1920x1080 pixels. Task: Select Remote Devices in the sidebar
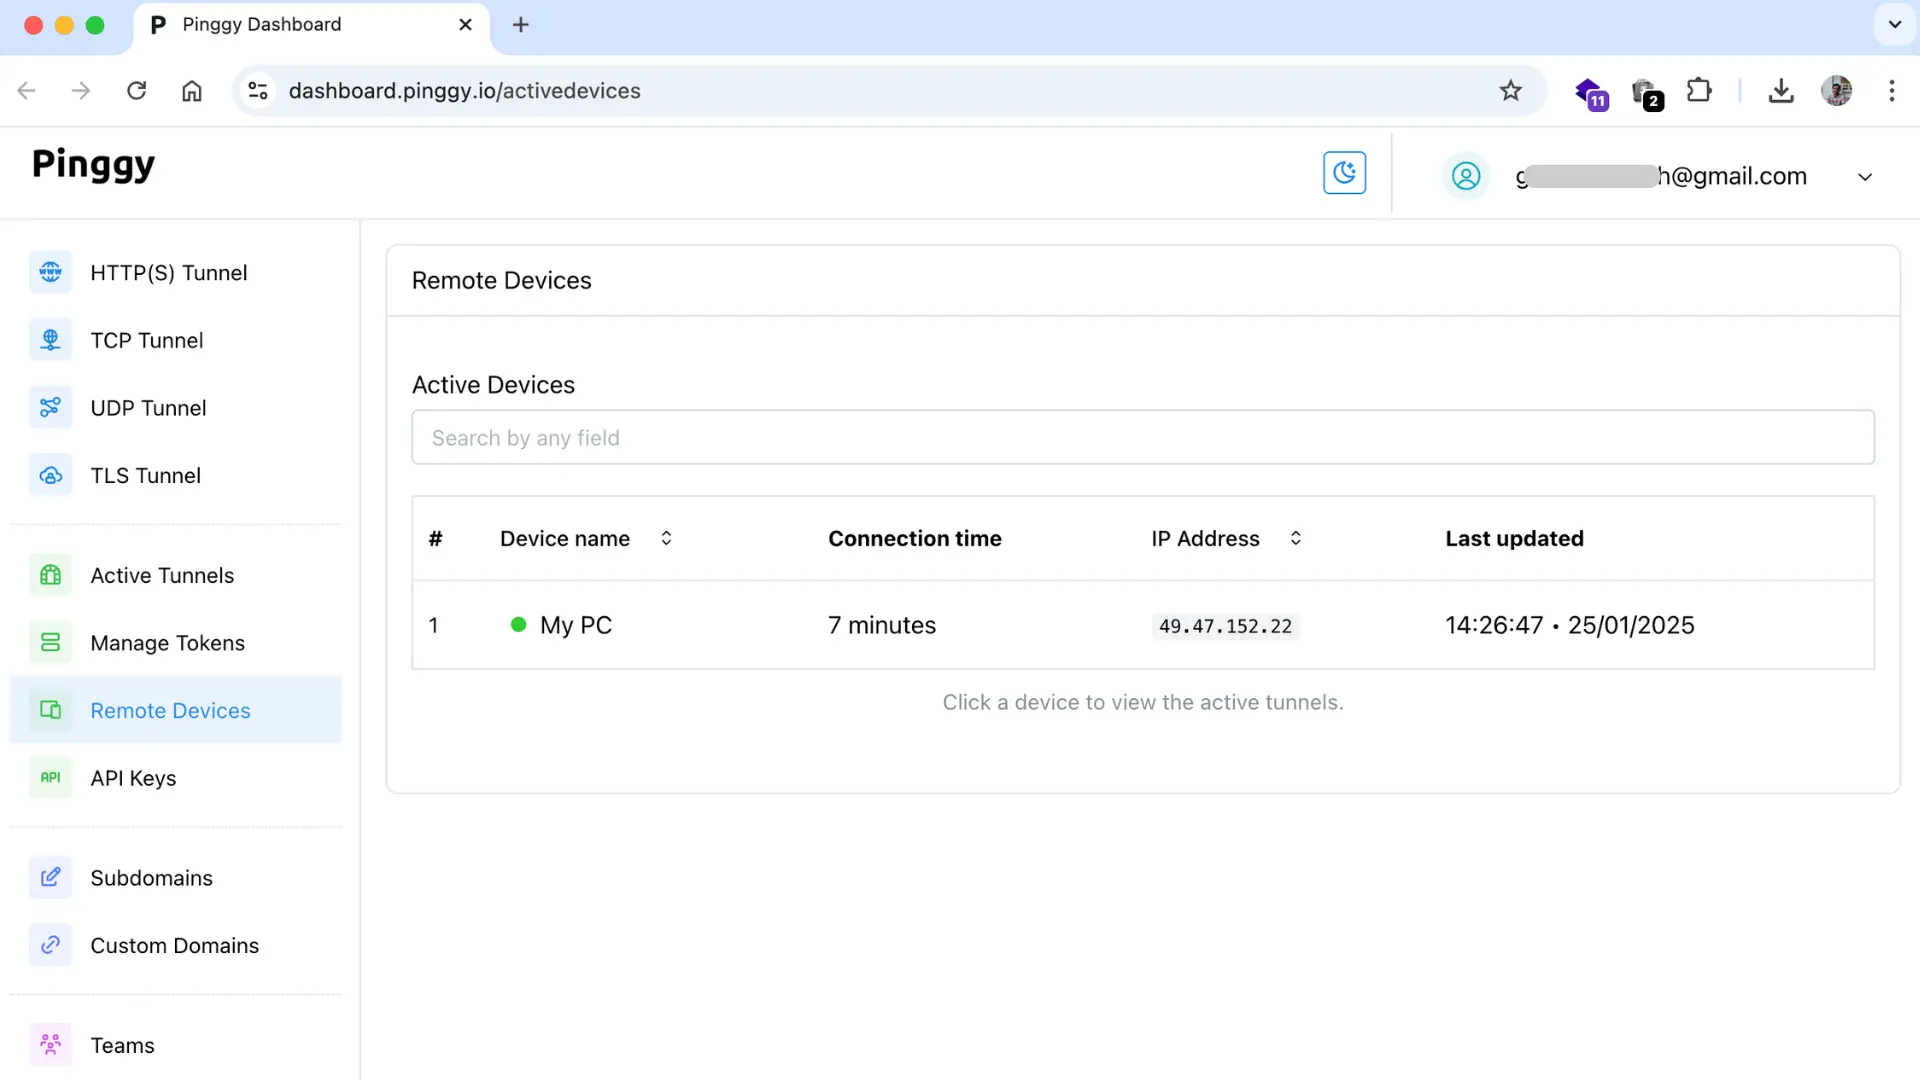coord(176,710)
